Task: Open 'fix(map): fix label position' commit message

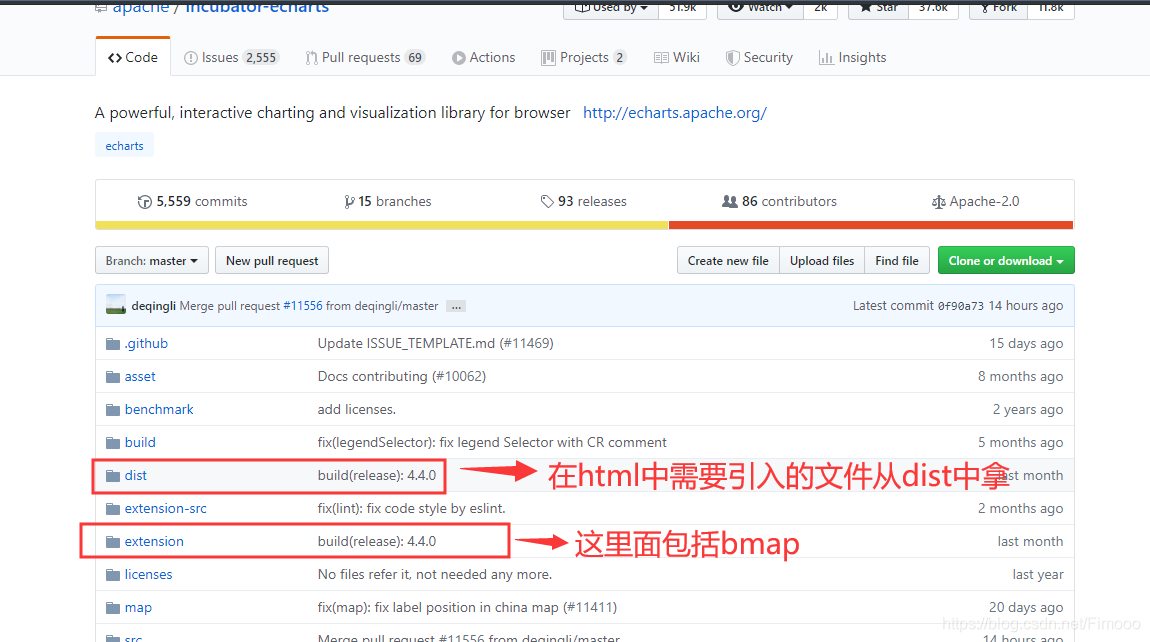Action: click(467, 608)
